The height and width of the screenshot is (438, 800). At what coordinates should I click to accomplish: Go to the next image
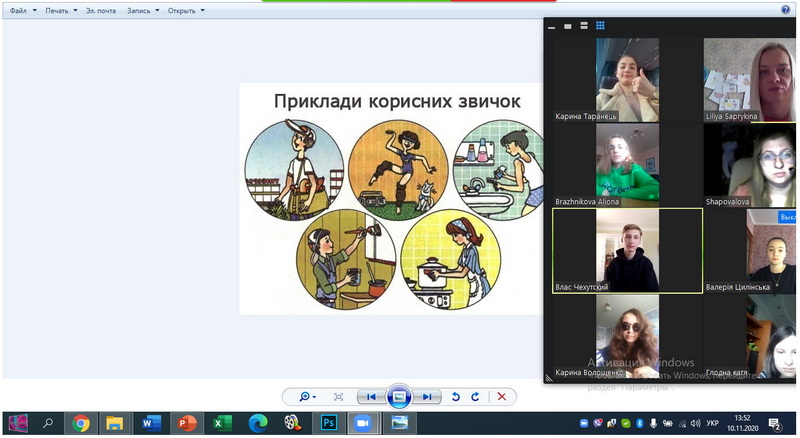tap(427, 397)
